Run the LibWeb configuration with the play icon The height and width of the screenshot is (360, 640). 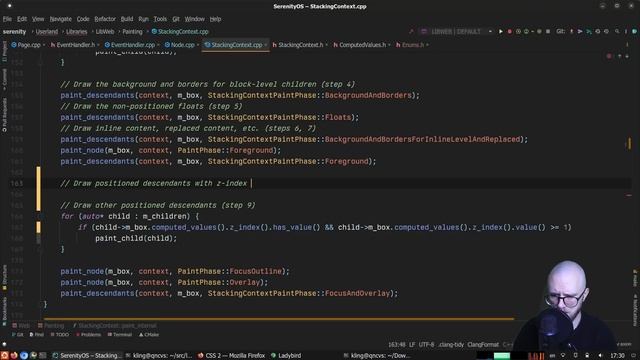pos(500,31)
